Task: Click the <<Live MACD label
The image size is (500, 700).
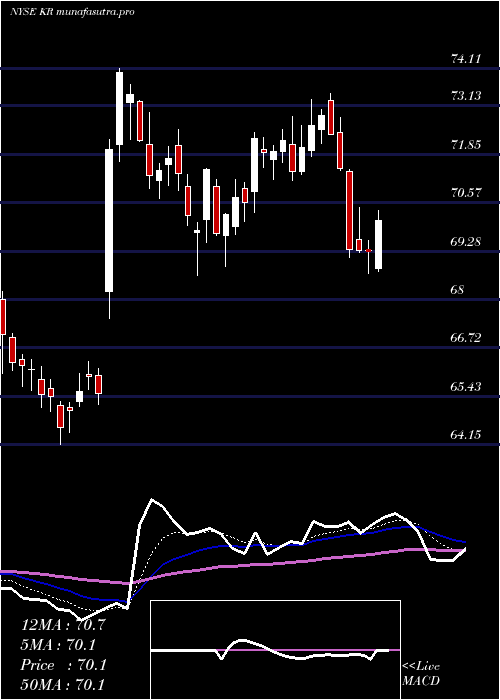Action: [x=421, y=674]
